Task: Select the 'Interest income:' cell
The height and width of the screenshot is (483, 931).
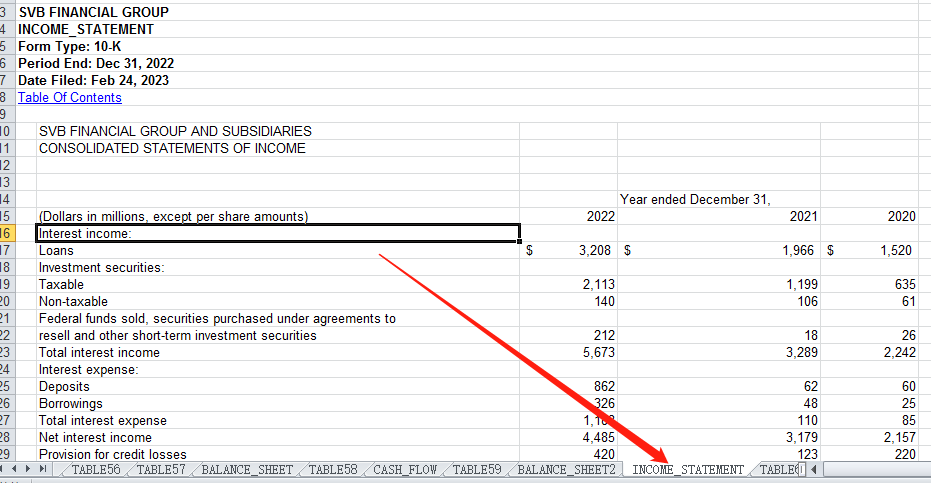Action: pyautogui.click(x=278, y=233)
